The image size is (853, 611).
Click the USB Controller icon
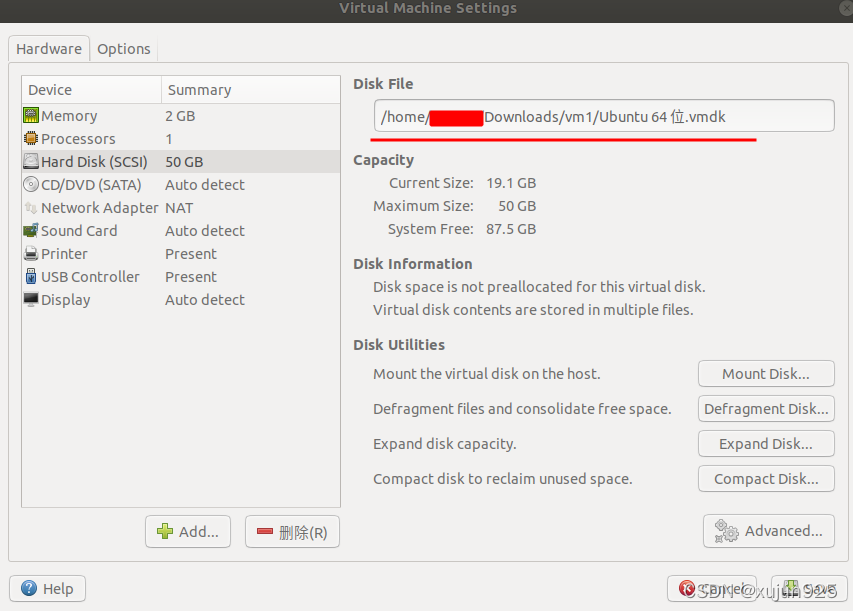pos(31,276)
